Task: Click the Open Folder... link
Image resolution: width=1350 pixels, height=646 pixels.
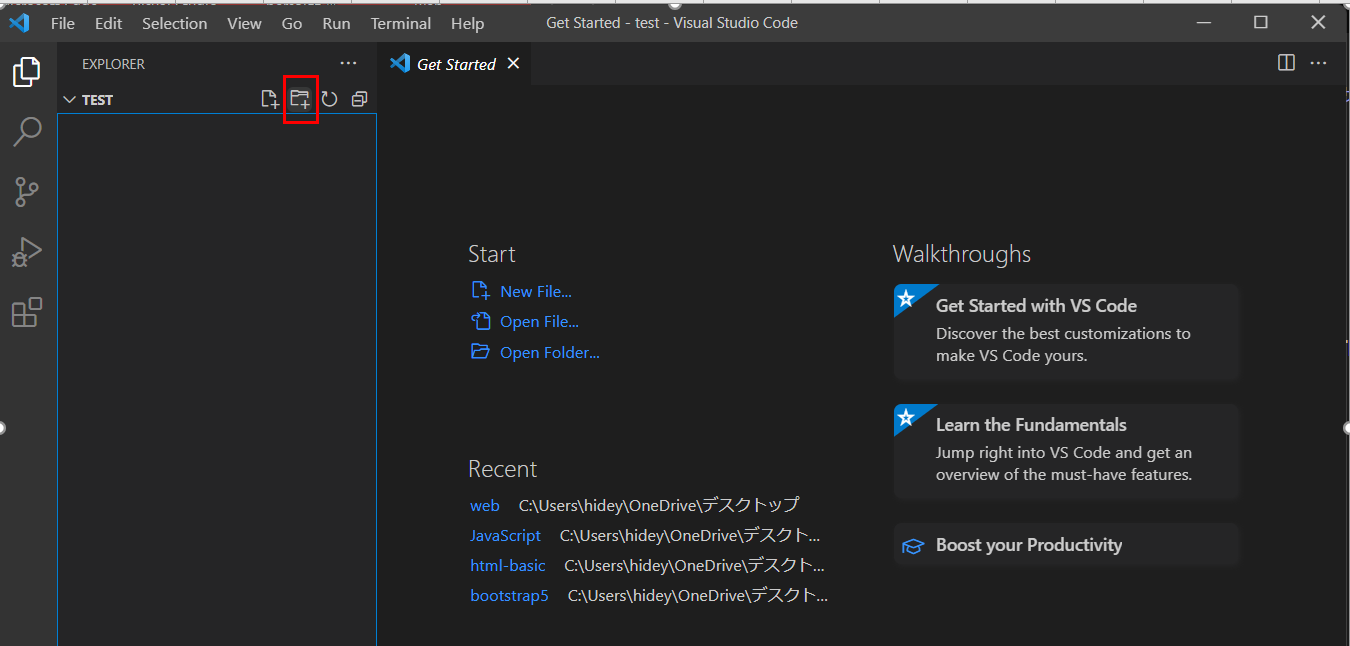Action: pyautogui.click(x=549, y=352)
